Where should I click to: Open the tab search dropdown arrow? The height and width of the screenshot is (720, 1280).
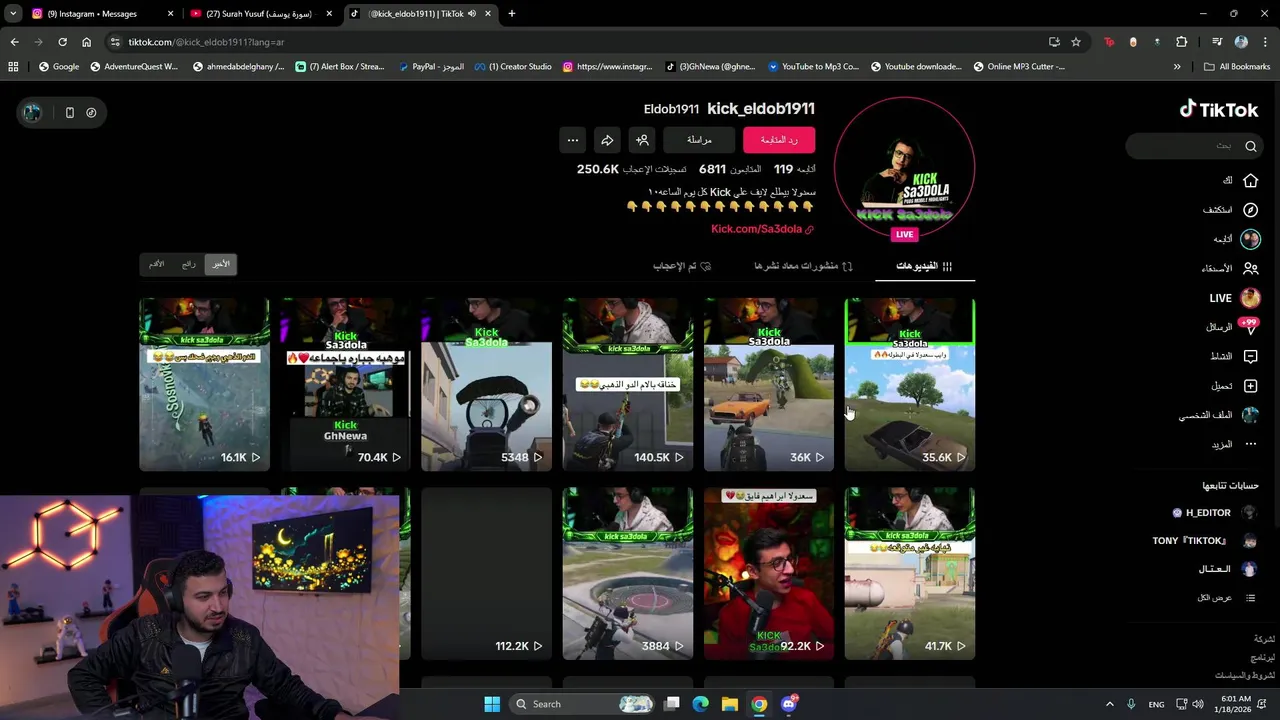(13, 14)
